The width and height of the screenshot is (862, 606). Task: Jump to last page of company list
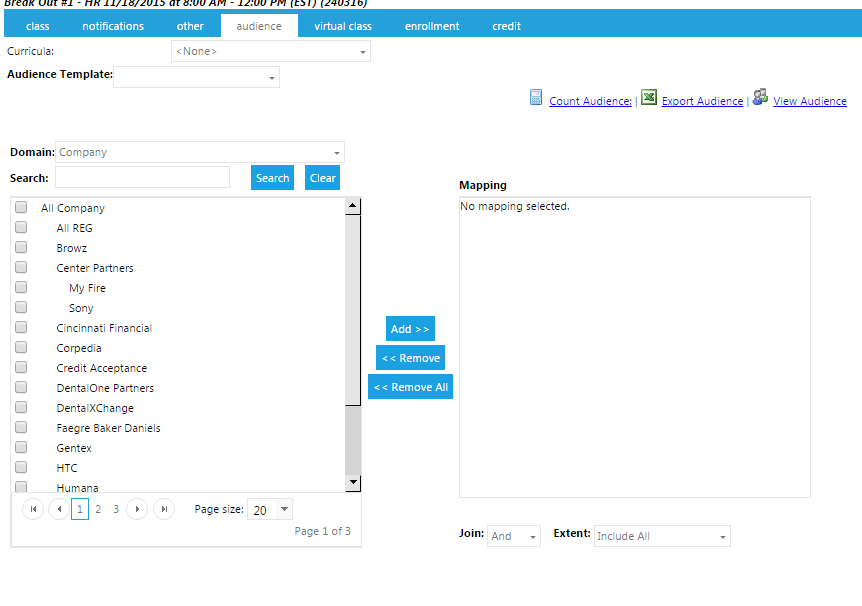[x=164, y=509]
